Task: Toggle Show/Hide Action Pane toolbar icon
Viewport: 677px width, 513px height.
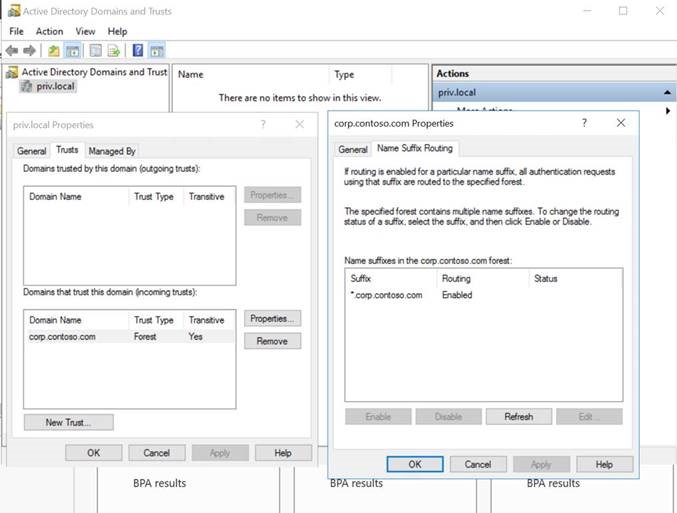Action: 157,51
